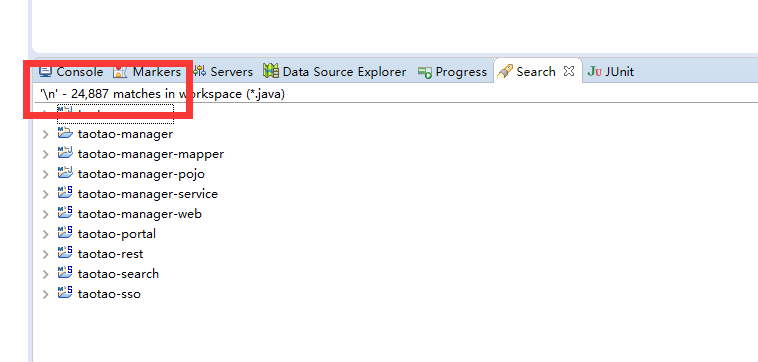758x362 pixels.
Task: Open the Data Source Explorer tab
Action: pyautogui.click(x=335, y=72)
